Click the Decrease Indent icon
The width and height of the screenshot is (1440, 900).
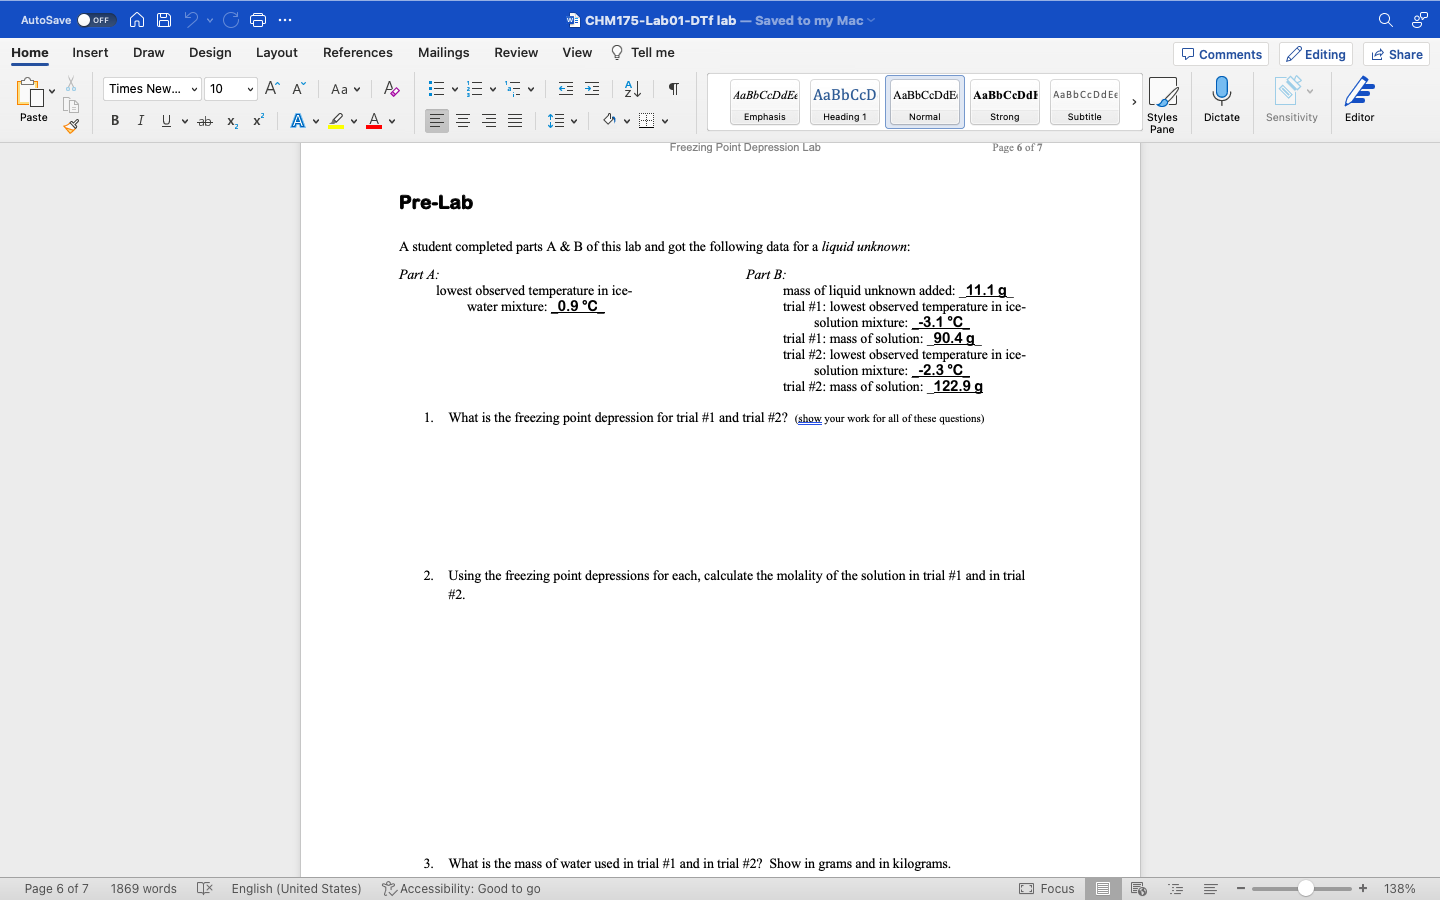[566, 89]
